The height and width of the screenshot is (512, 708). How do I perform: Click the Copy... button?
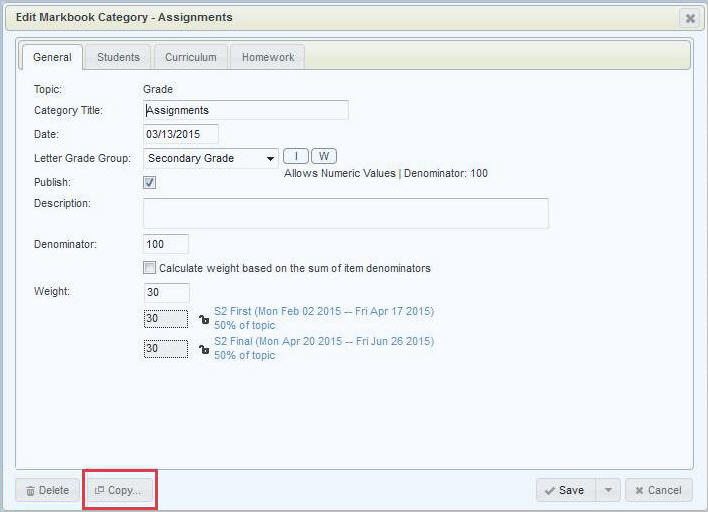pyautogui.click(x=118, y=490)
